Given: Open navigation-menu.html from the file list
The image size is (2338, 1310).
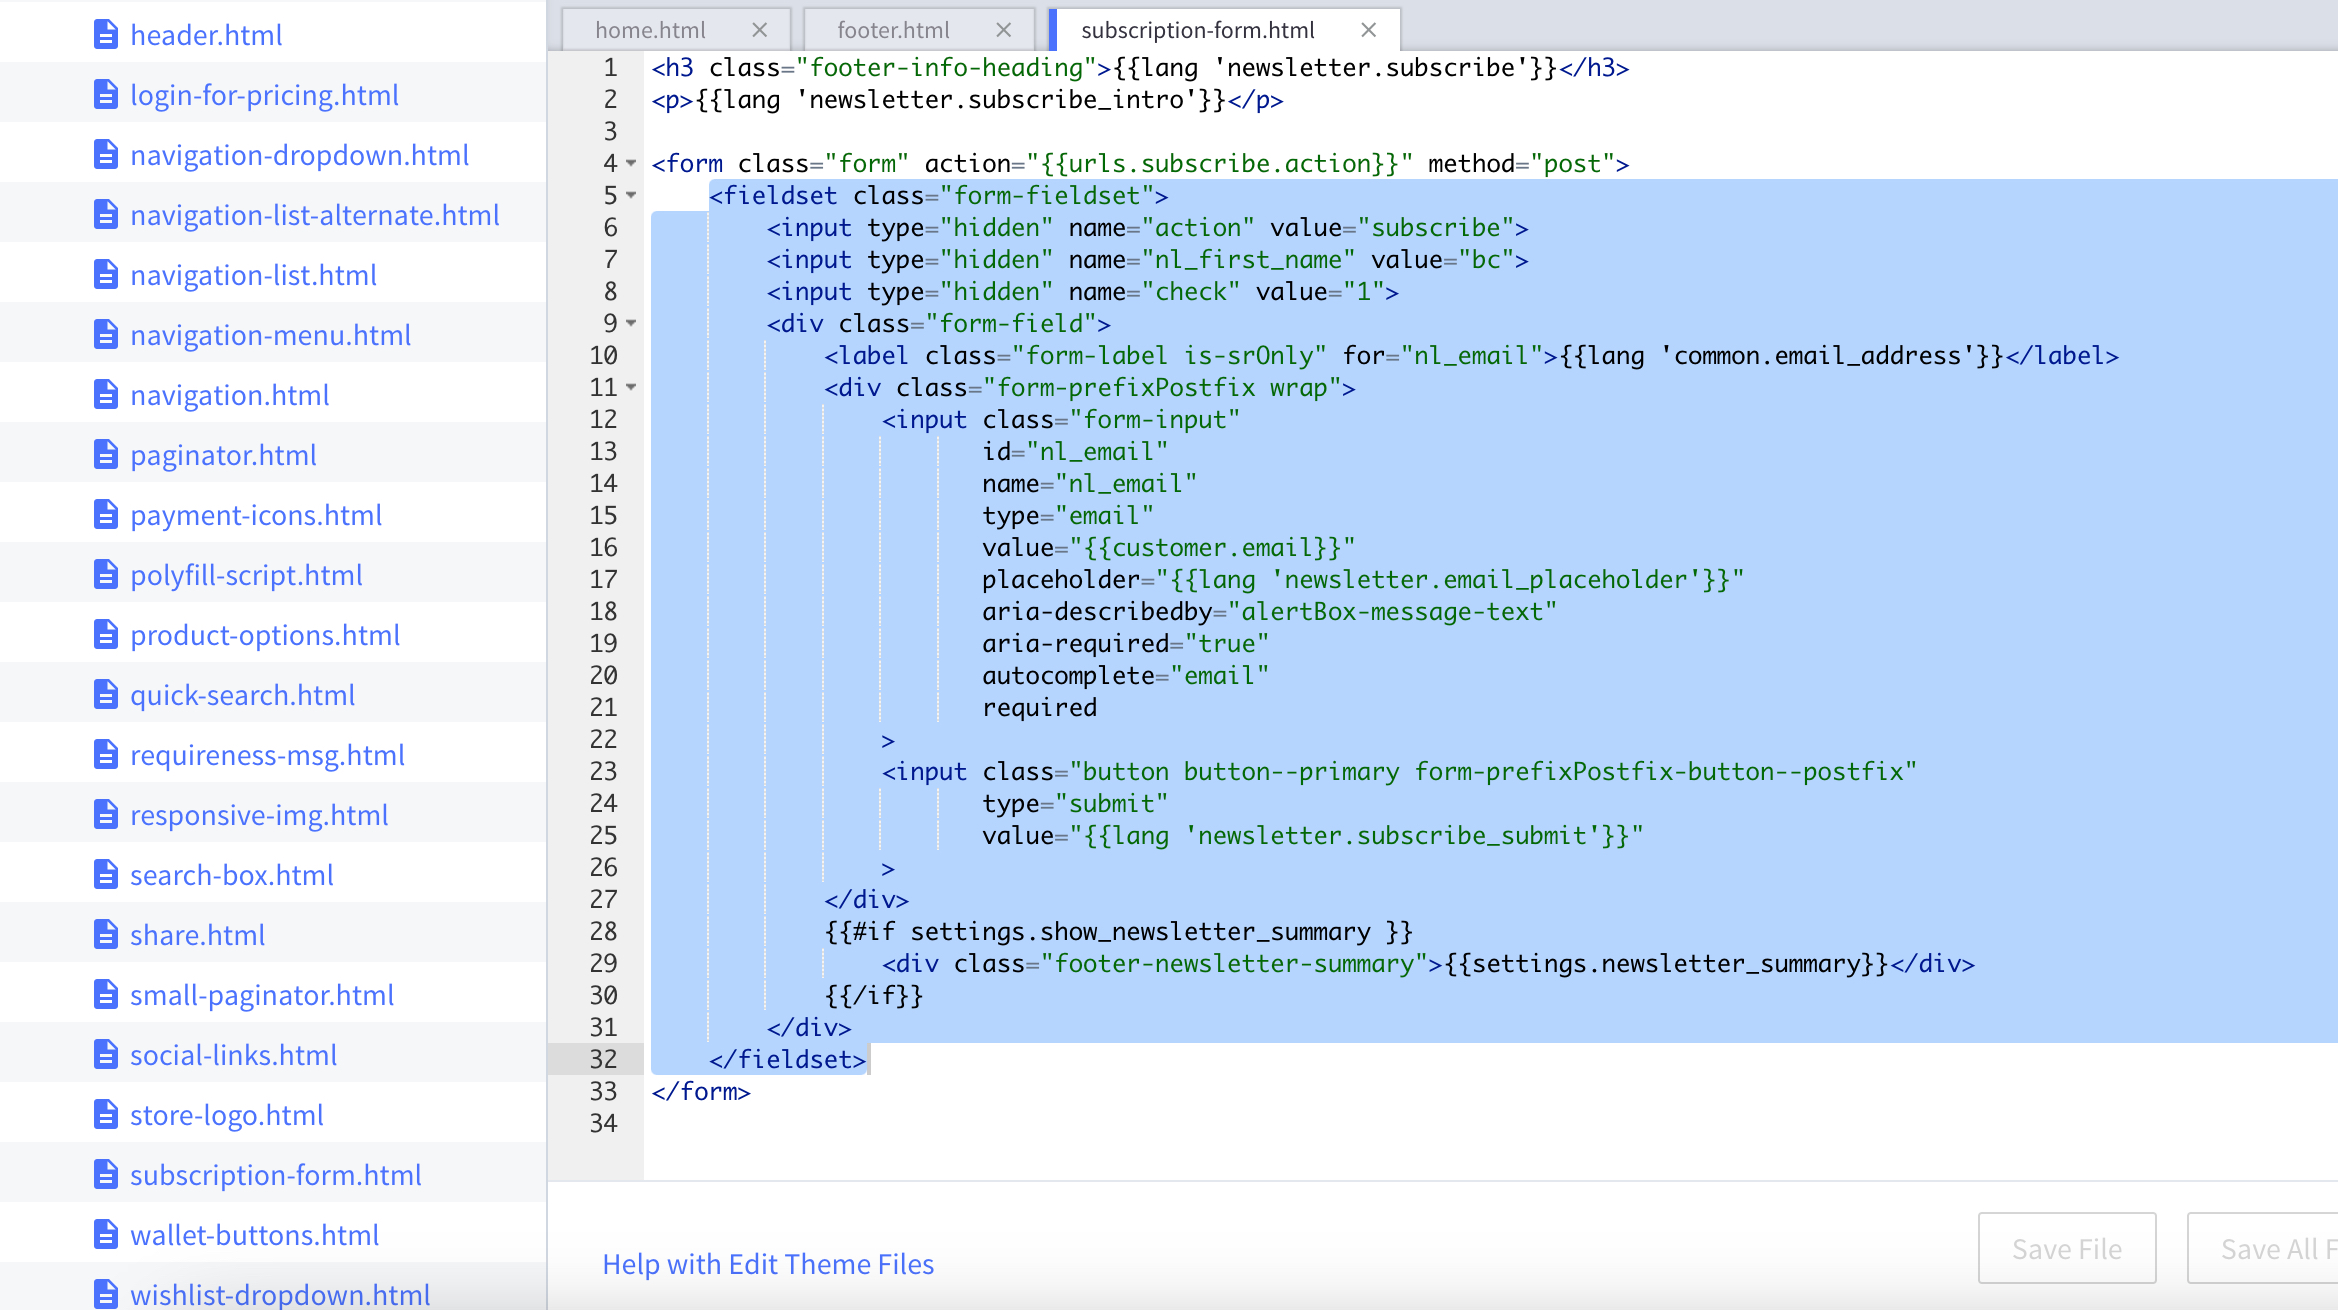Looking at the screenshot, I should [x=270, y=335].
